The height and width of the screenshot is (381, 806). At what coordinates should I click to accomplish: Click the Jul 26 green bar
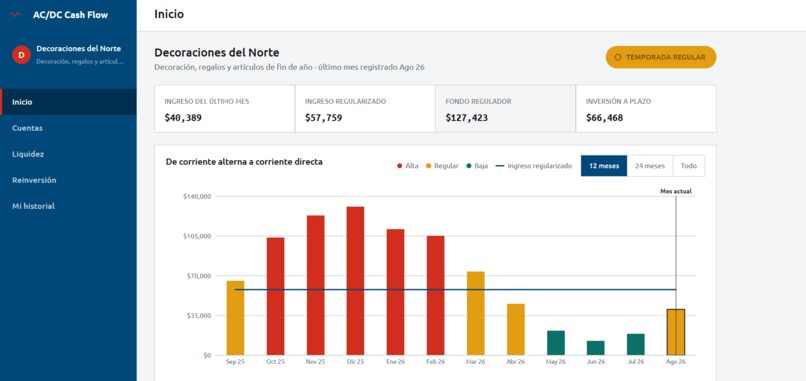(x=636, y=344)
